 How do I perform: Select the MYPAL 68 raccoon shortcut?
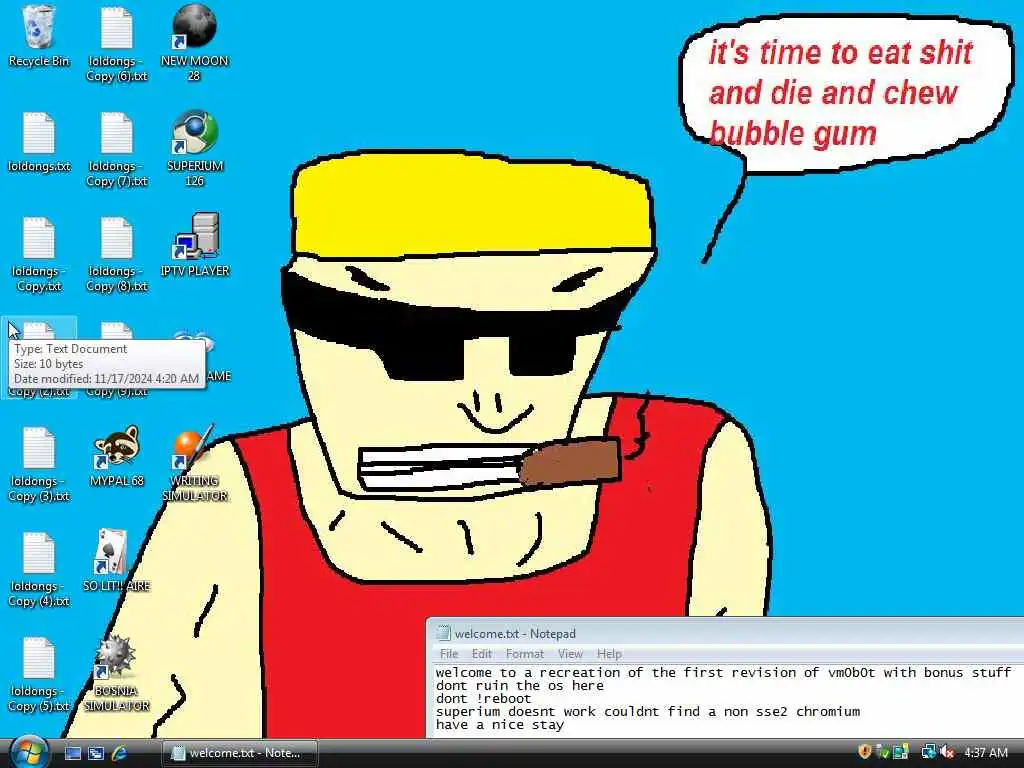[117, 456]
